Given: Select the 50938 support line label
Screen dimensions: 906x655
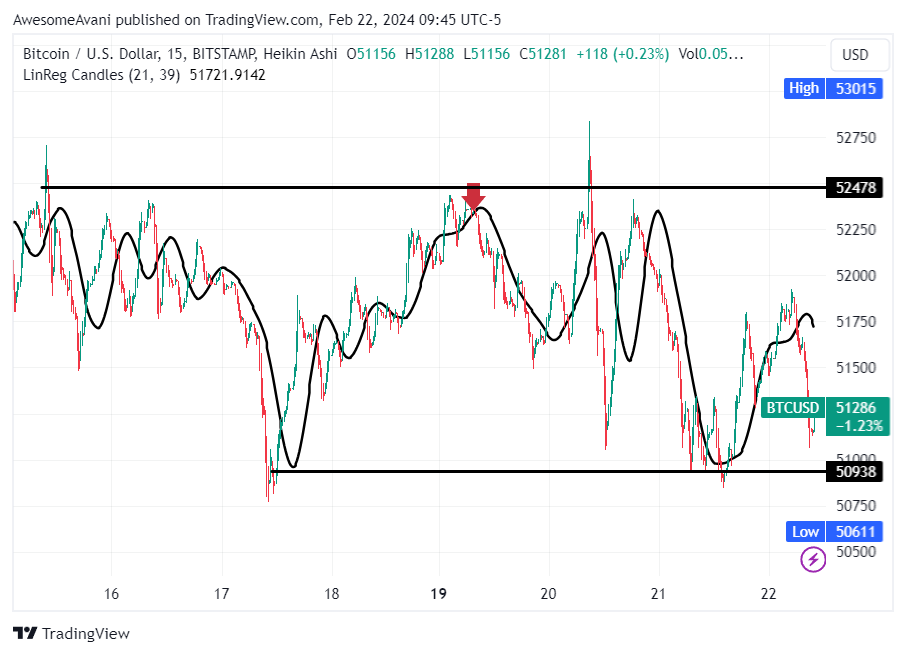Looking at the screenshot, I should coord(855,471).
